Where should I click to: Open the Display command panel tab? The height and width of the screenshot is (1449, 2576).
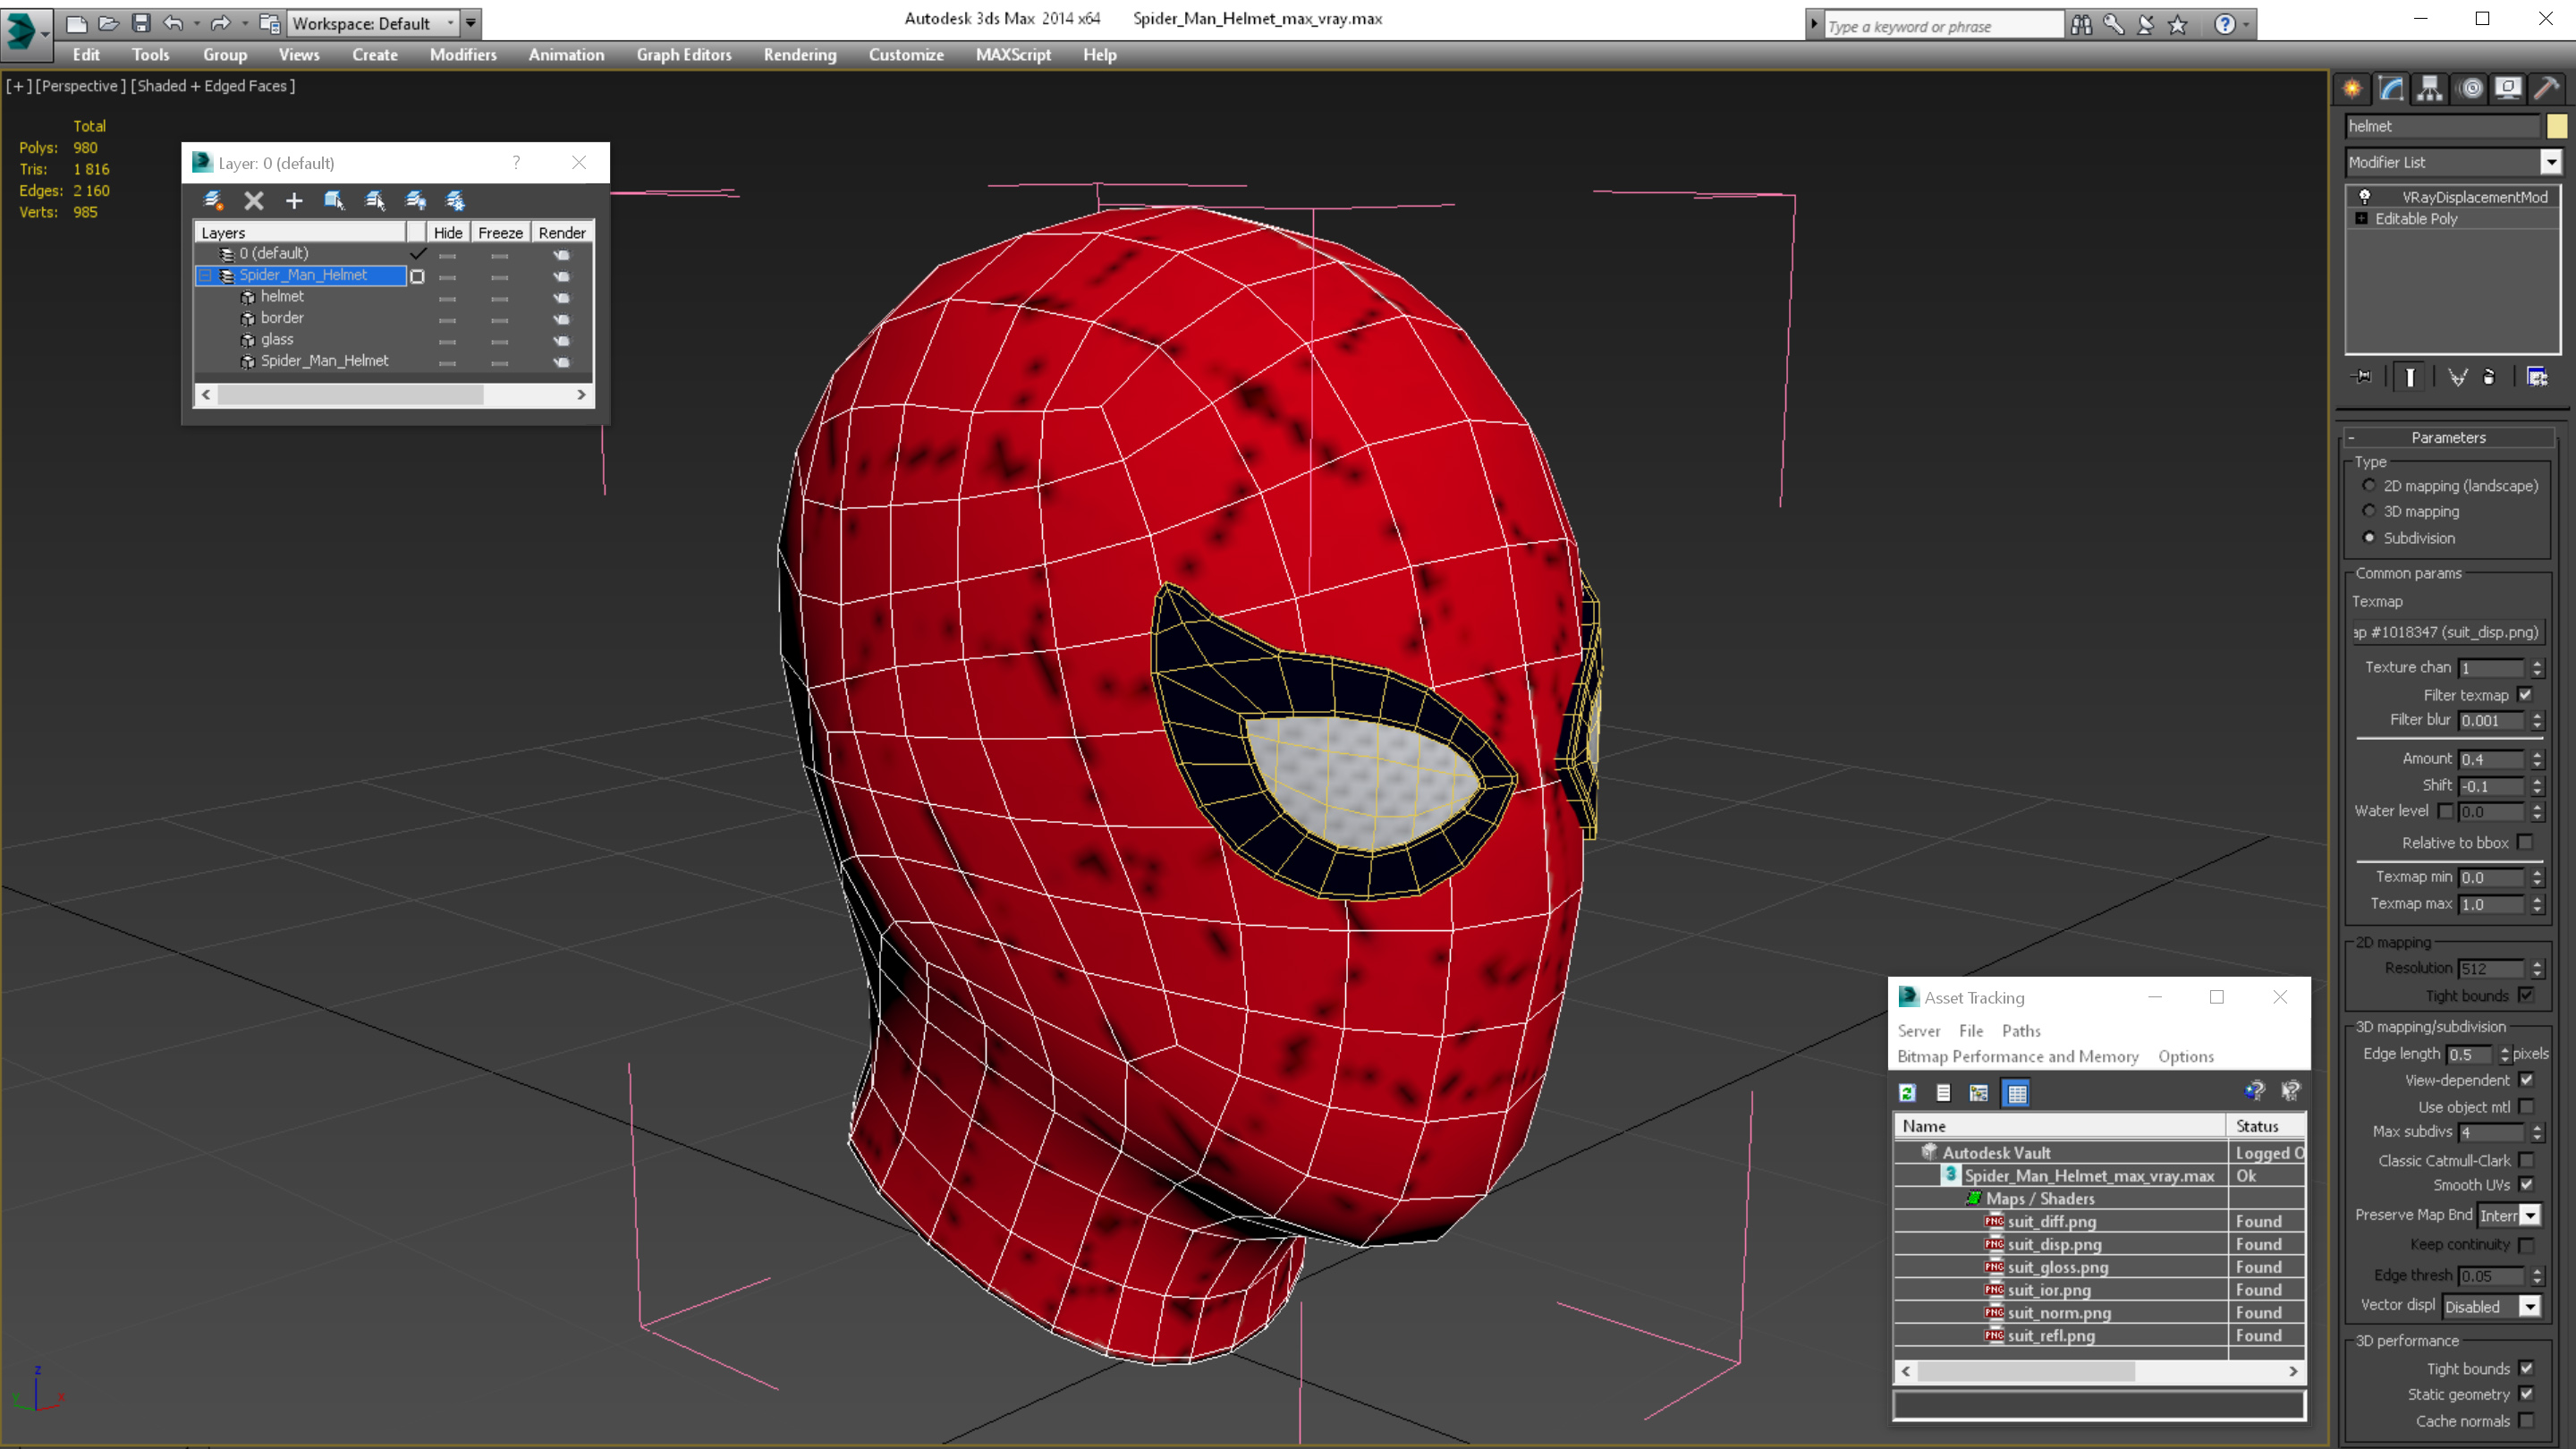click(x=2508, y=88)
